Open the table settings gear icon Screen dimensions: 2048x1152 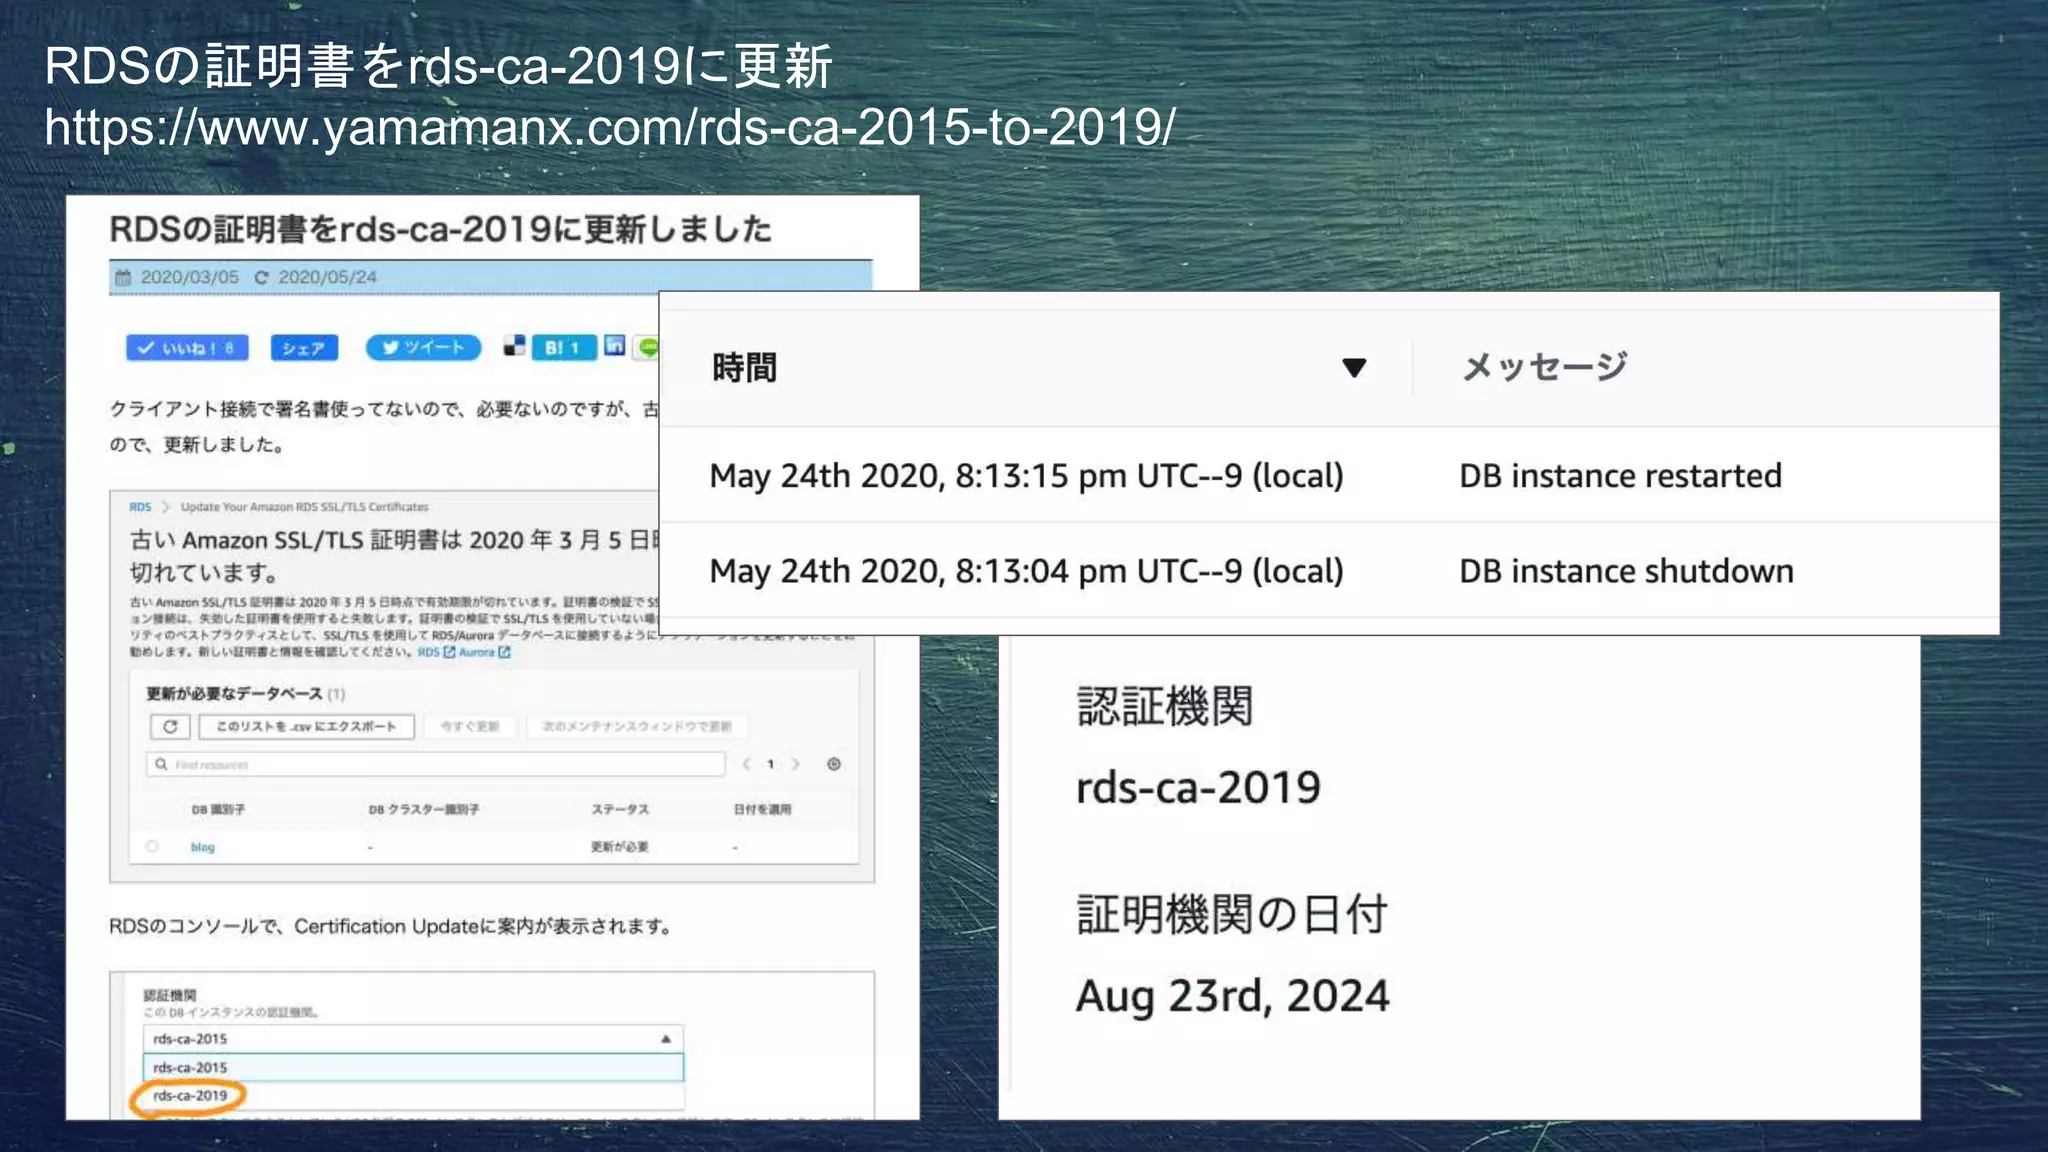coord(834,764)
